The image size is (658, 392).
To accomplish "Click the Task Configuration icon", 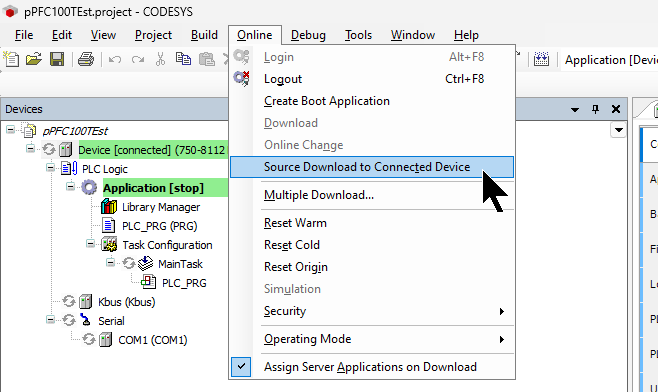I will [109, 245].
